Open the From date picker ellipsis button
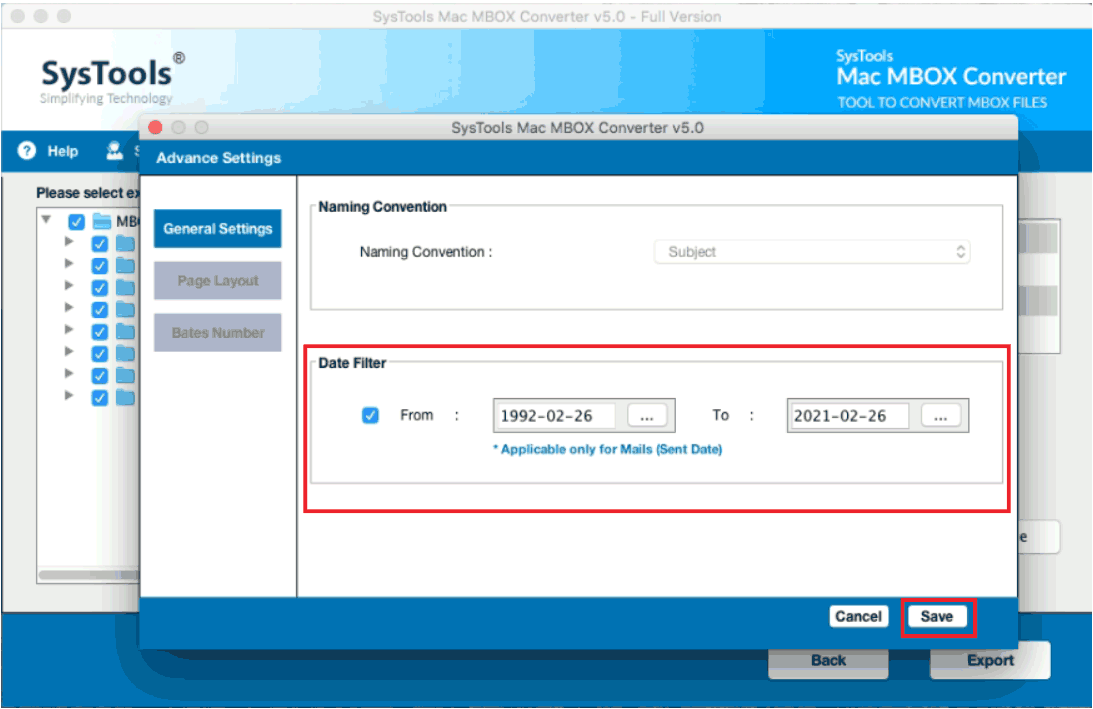Viewport: 1093px width, 709px height. pyautogui.click(x=647, y=416)
